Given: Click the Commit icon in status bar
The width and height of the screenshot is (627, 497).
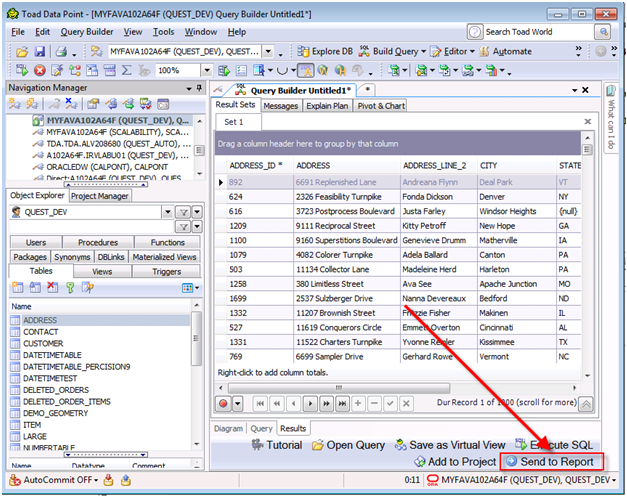Looking at the screenshot, I should 108,480.
